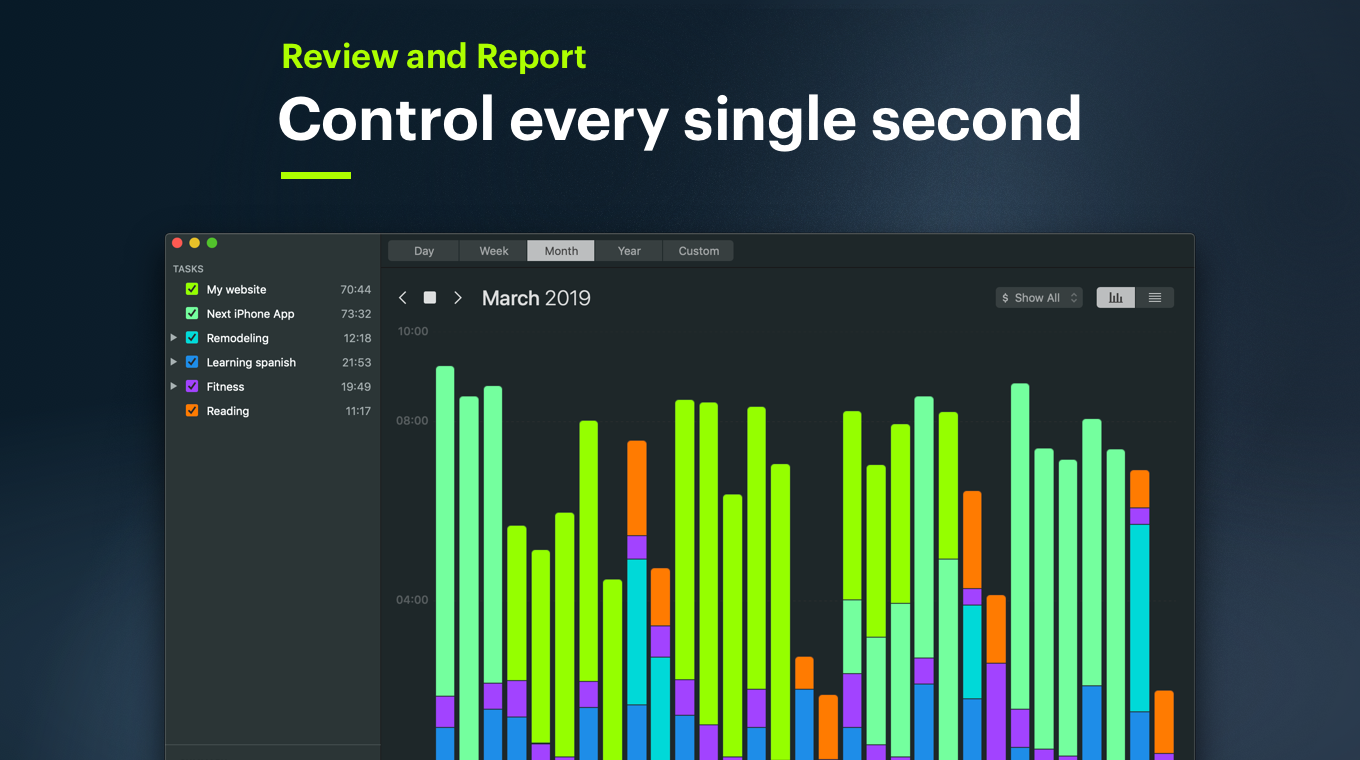1360x760 pixels.
Task: Click the March 2019 title
Action: coord(536,298)
